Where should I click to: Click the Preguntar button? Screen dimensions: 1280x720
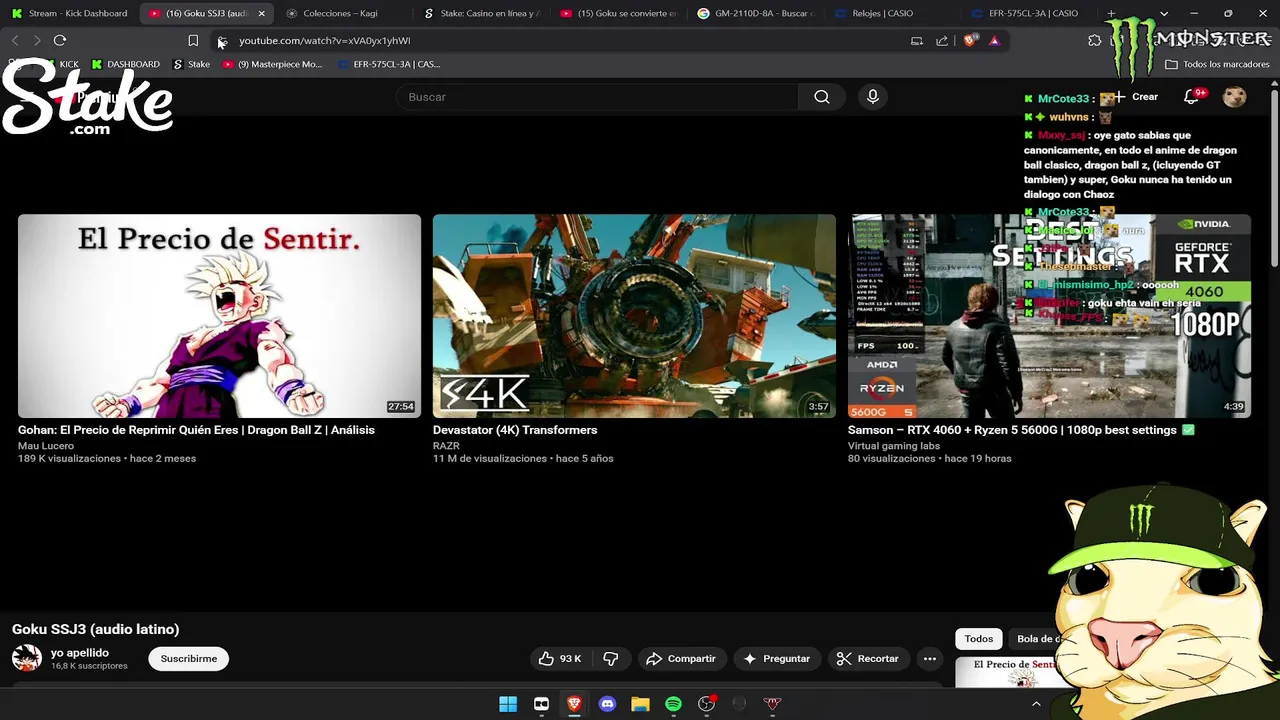pos(777,658)
